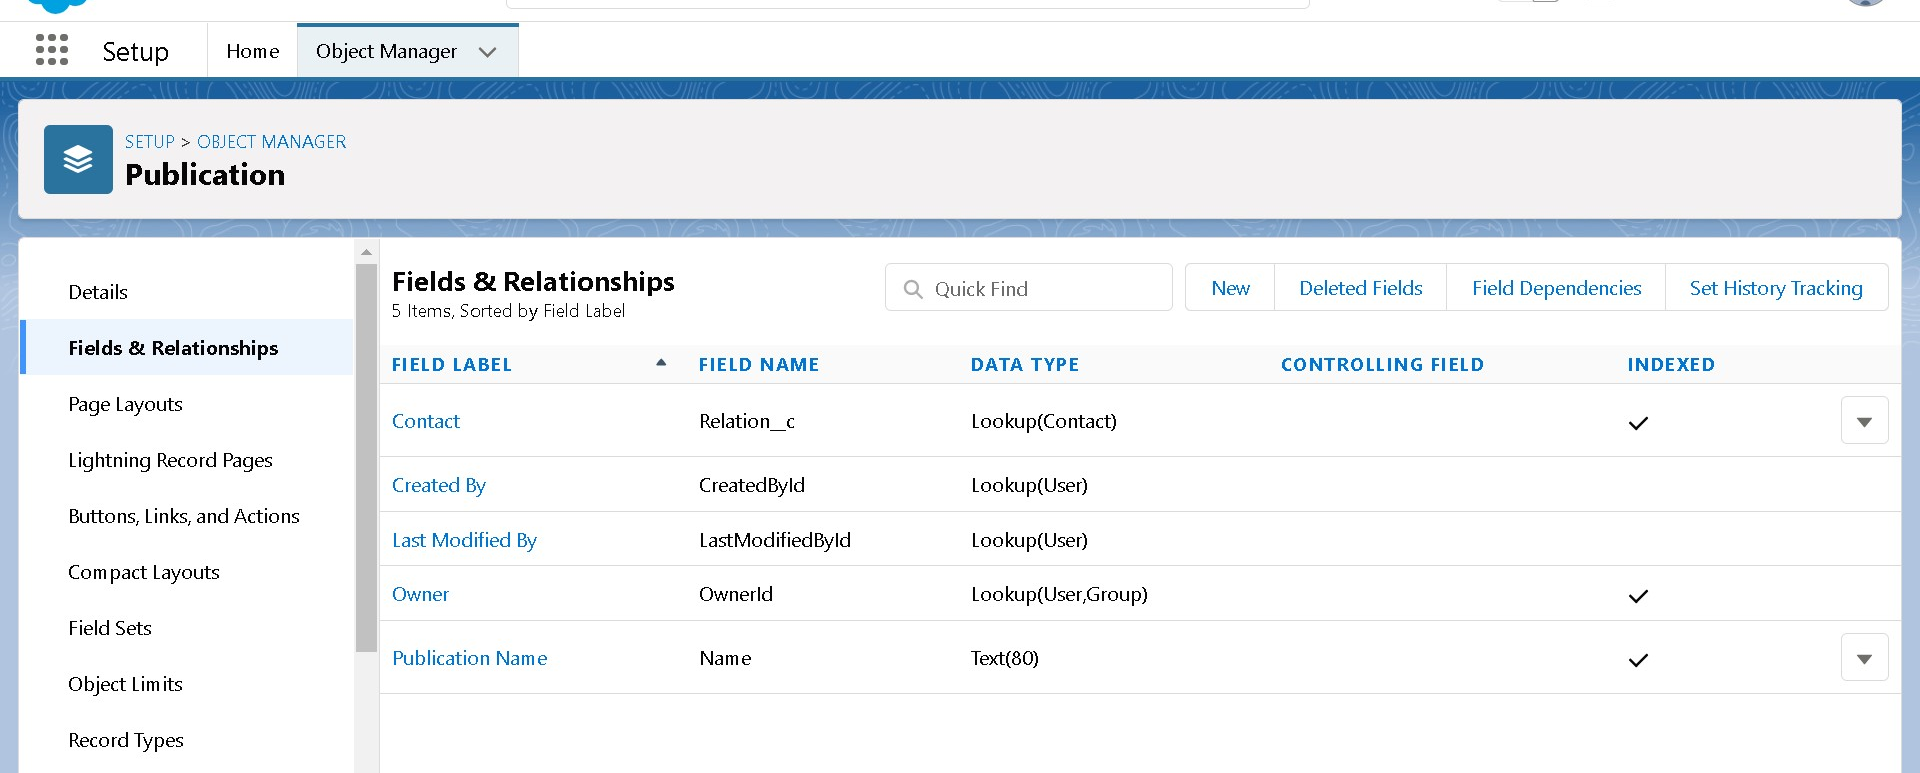The image size is (1920, 773).
Task: Open action menu for Contact field row
Action: coord(1864,421)
